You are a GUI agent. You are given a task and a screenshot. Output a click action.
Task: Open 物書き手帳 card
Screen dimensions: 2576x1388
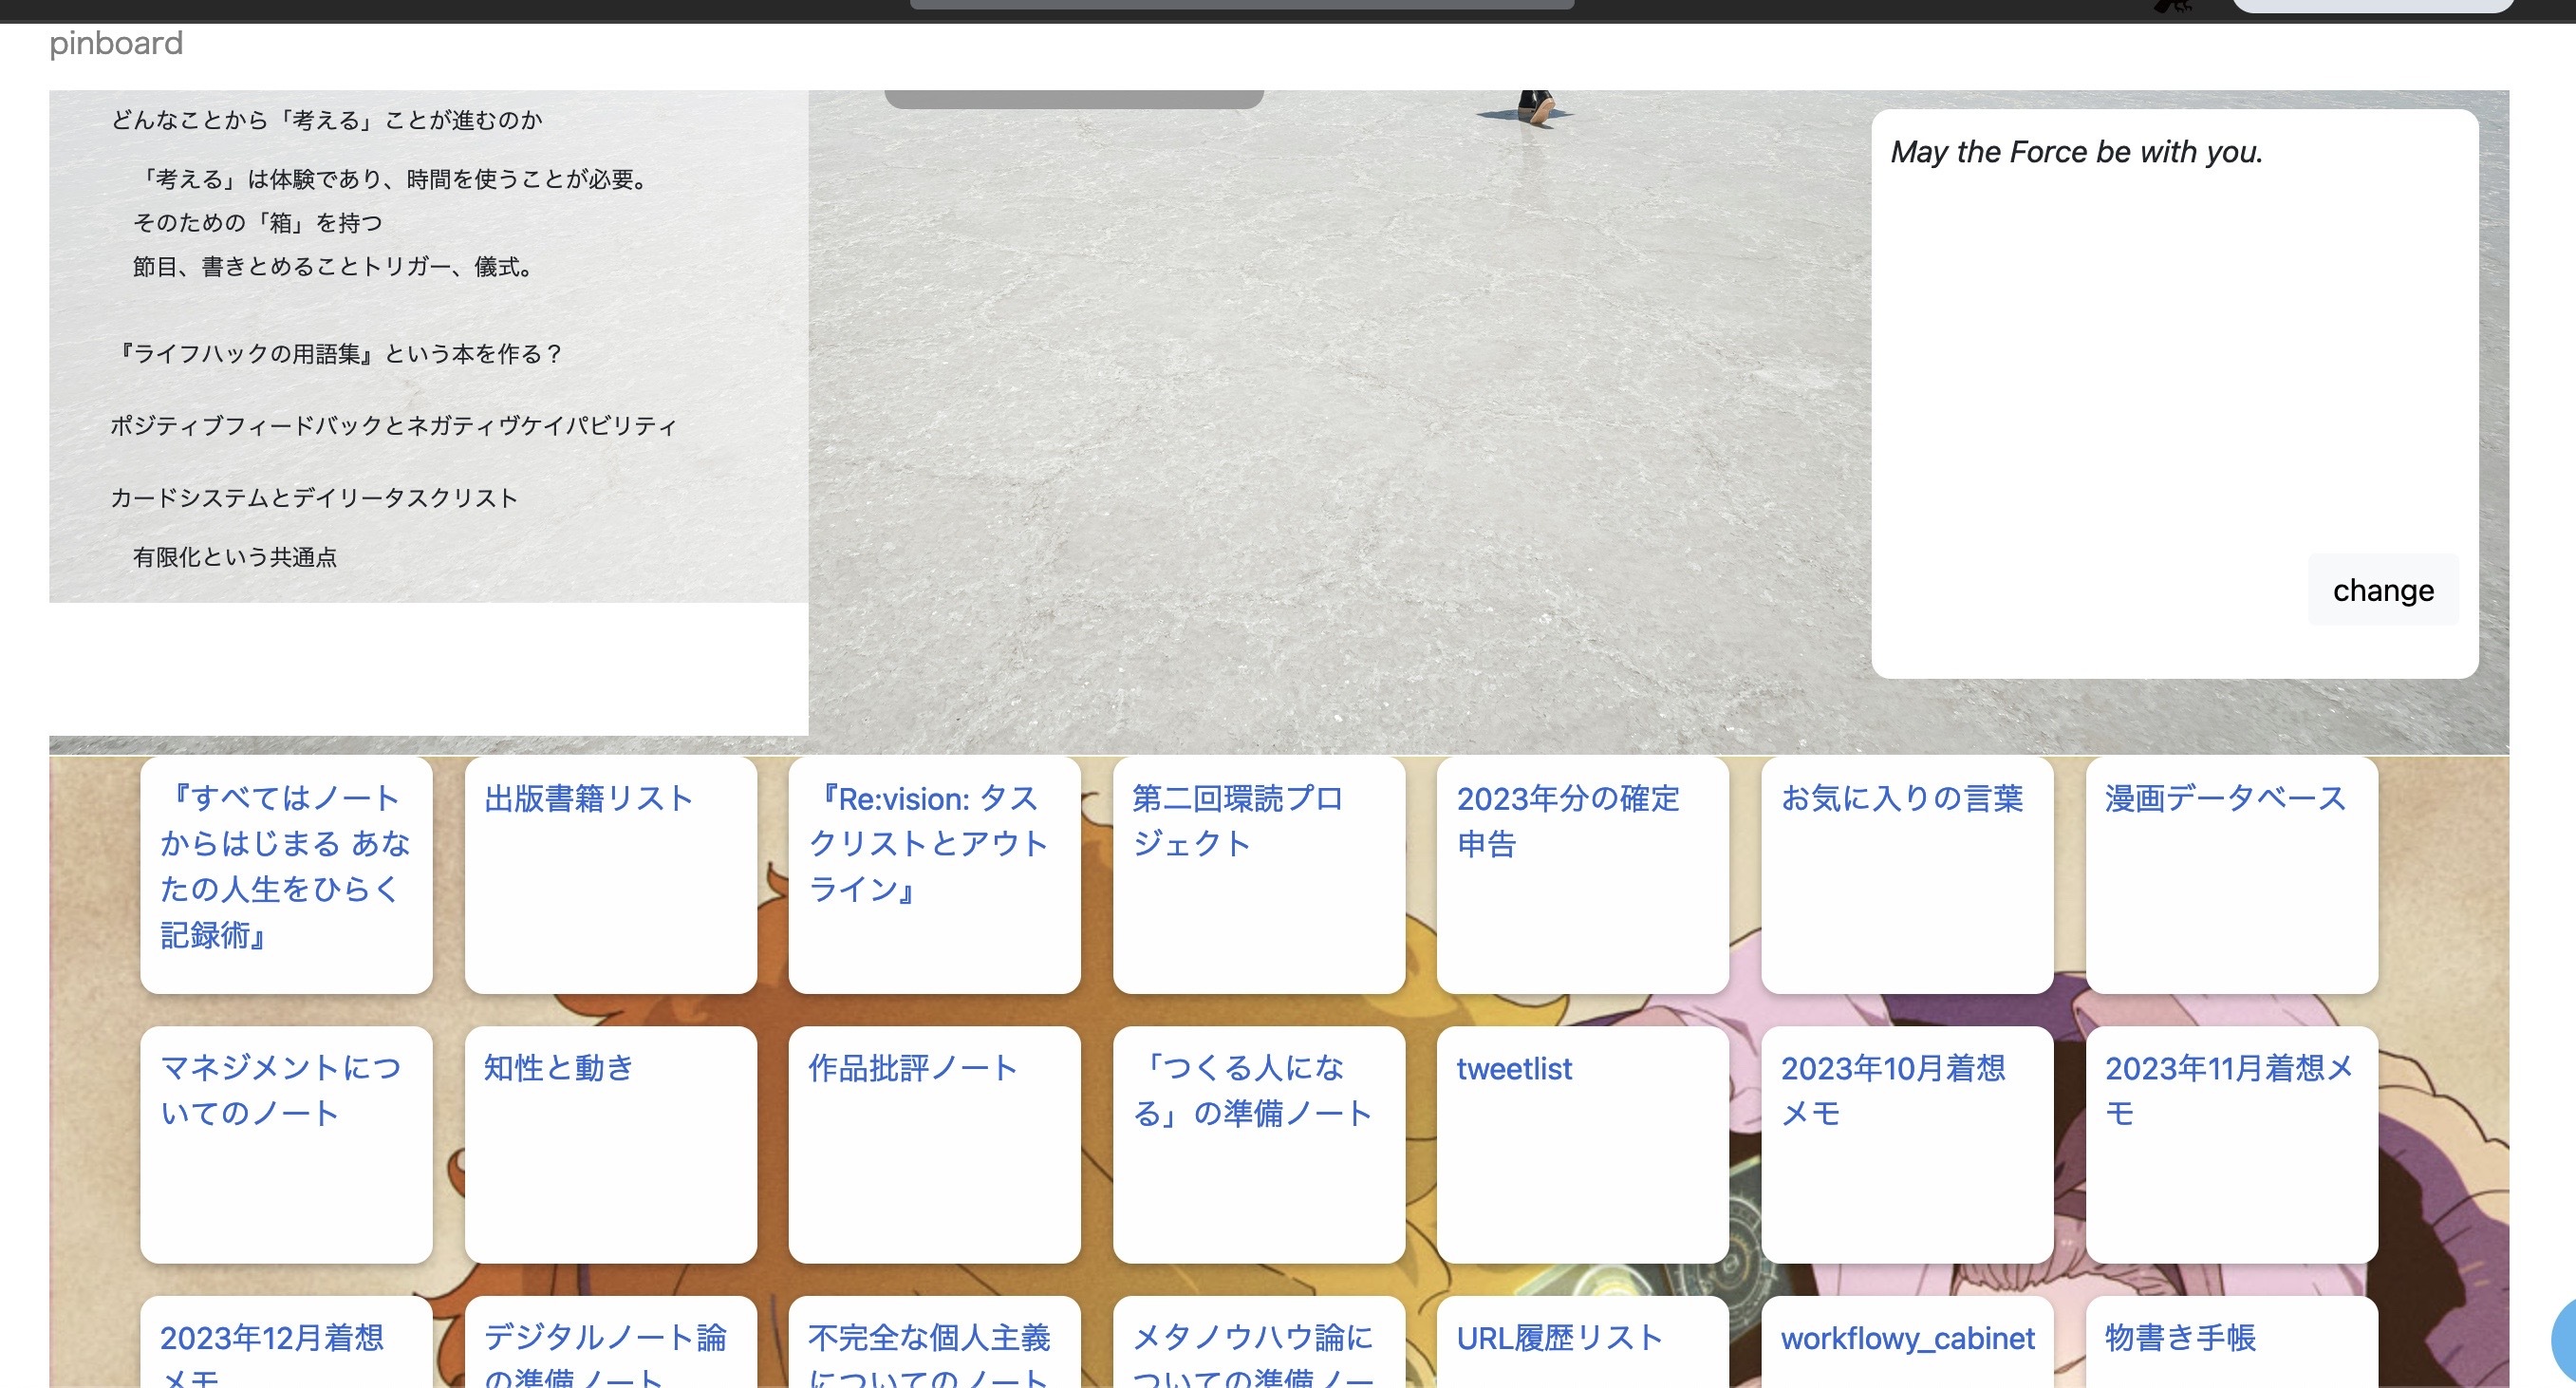pyautogui.click(x=2180, y=1338)
